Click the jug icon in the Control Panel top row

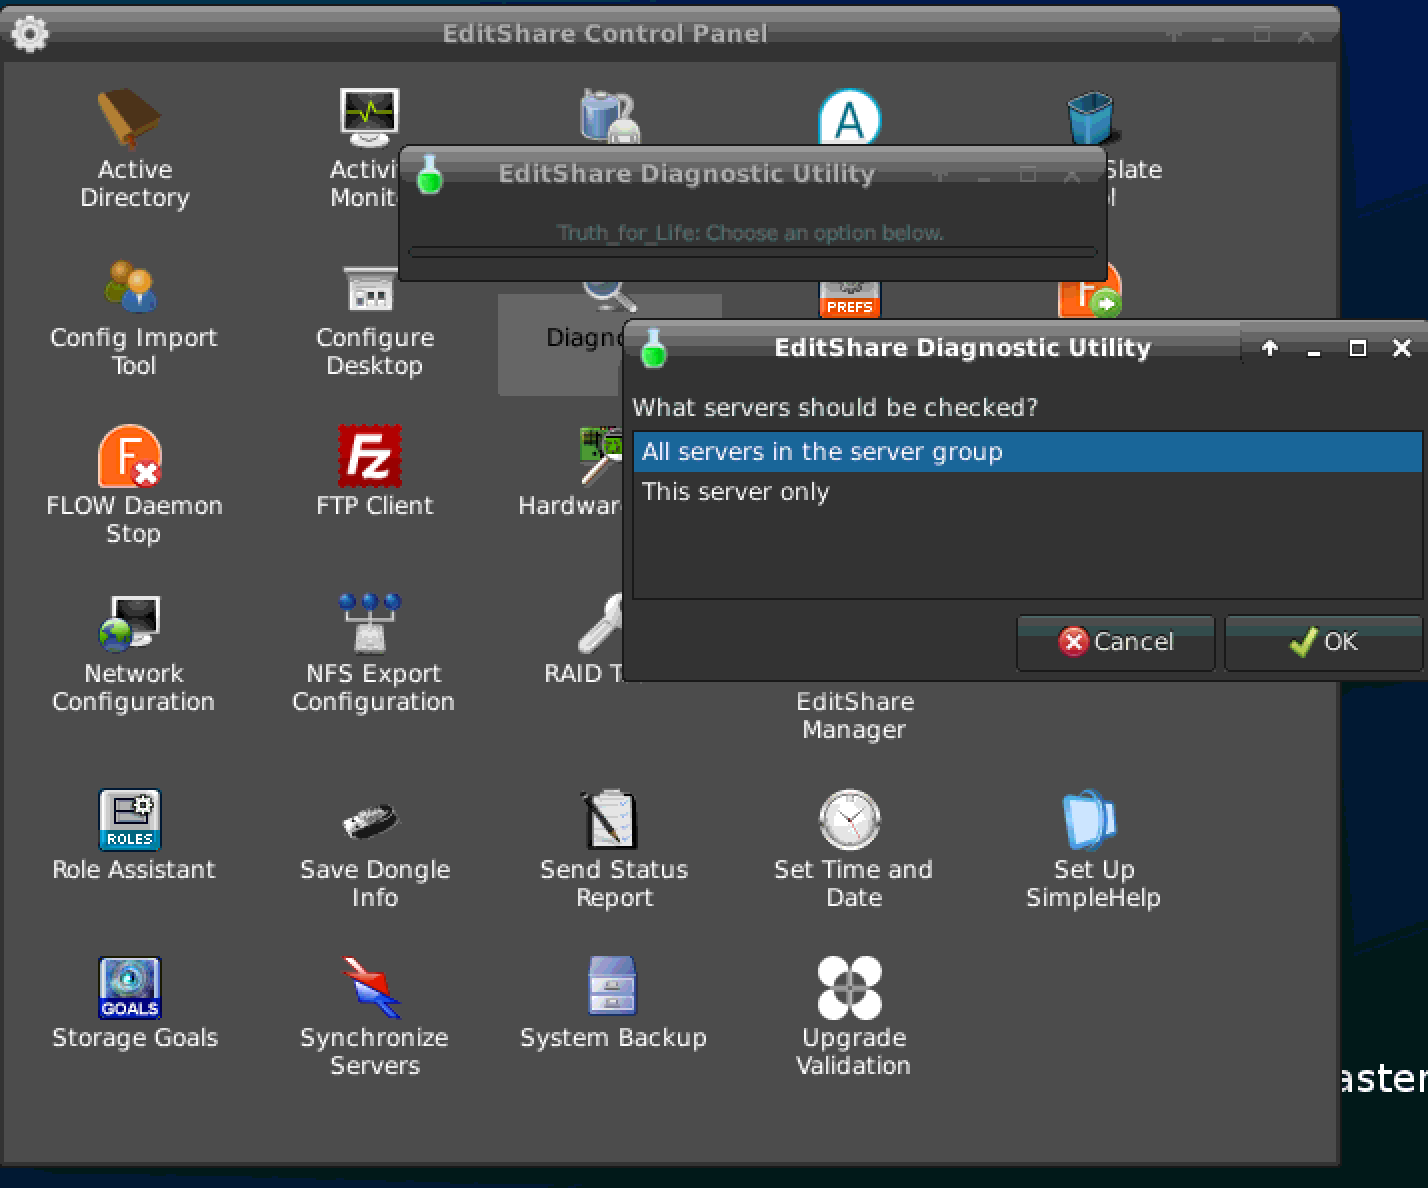pos(609,116)
